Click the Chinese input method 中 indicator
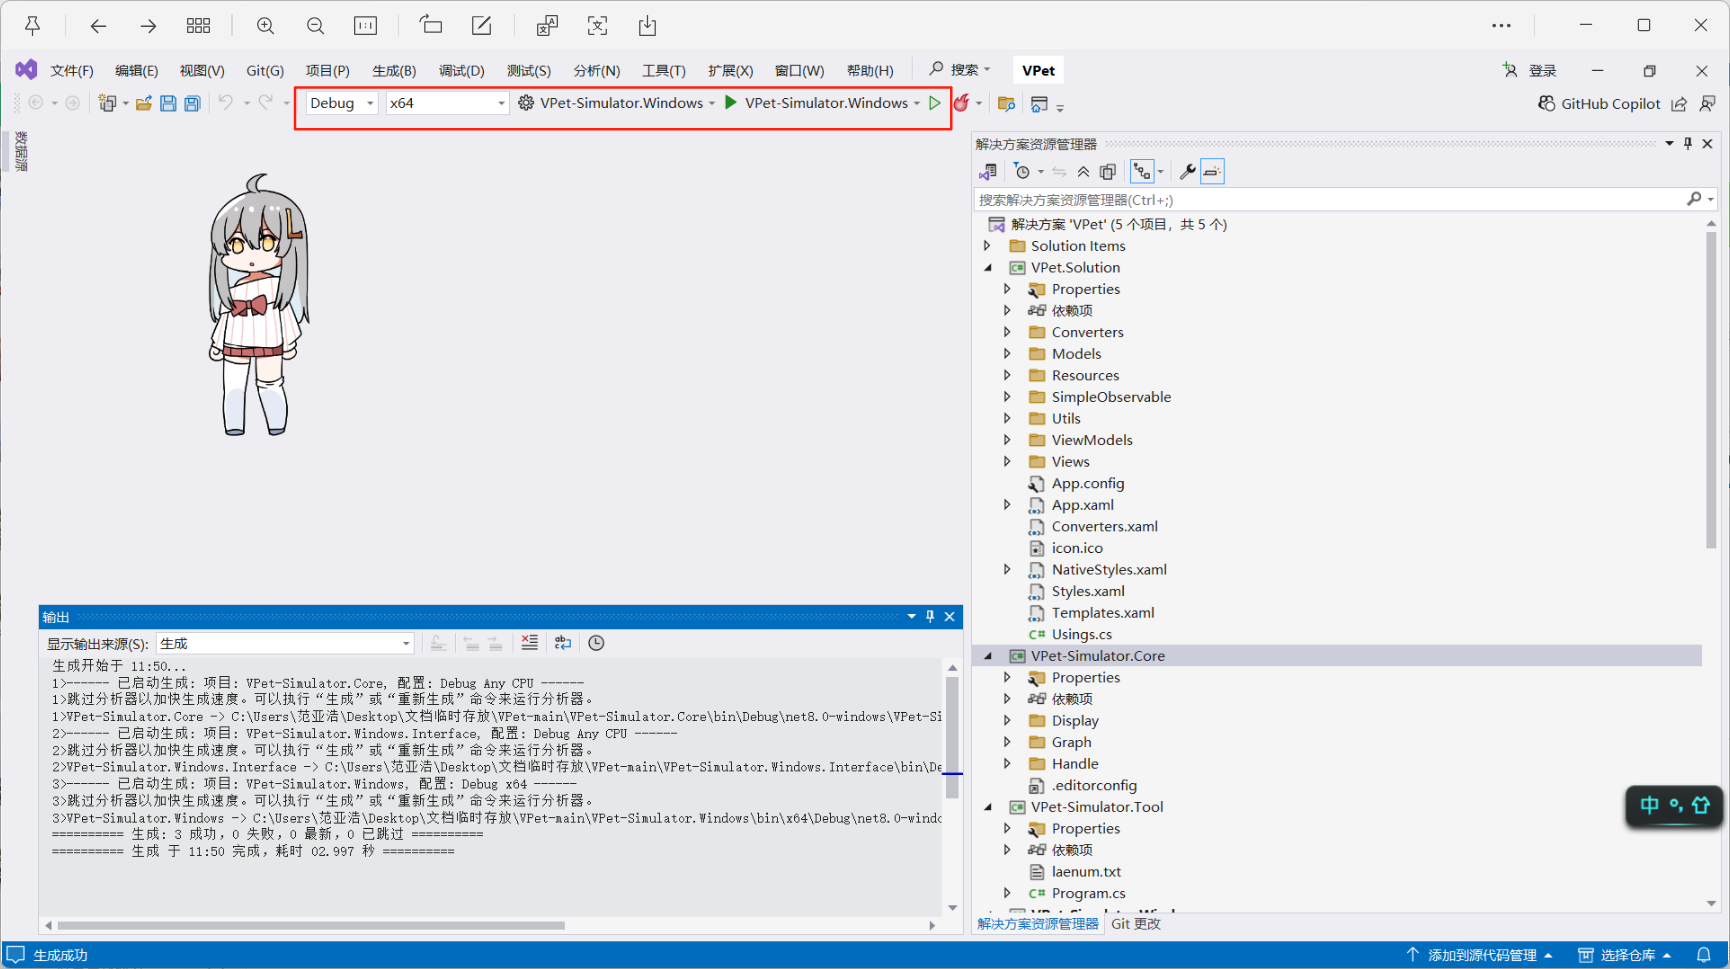 (1649, 805)
